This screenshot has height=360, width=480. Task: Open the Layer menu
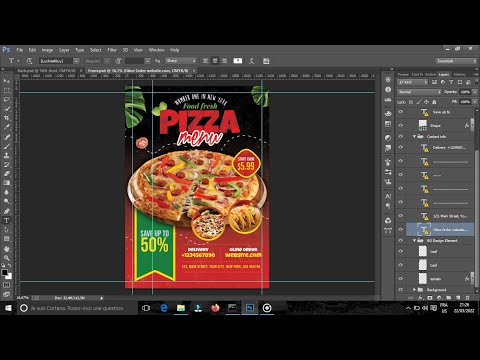pyautogui.click(x=64, y=50)
